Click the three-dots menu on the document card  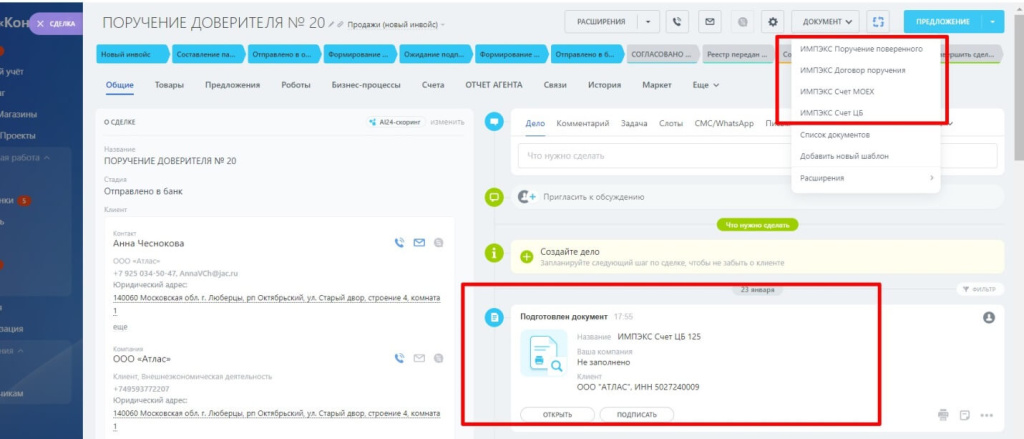click(987, 415)
